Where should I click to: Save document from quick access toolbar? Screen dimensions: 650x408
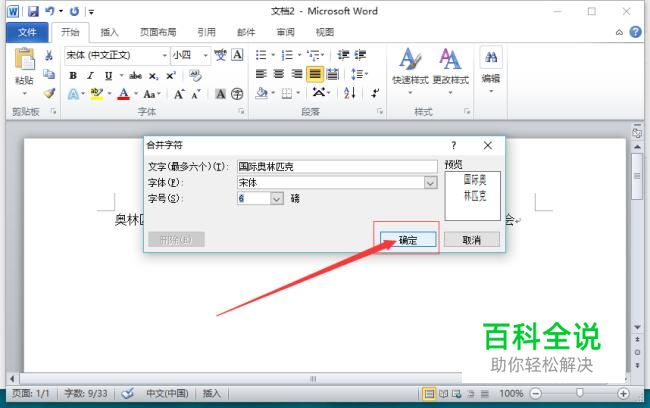(33, 11)
